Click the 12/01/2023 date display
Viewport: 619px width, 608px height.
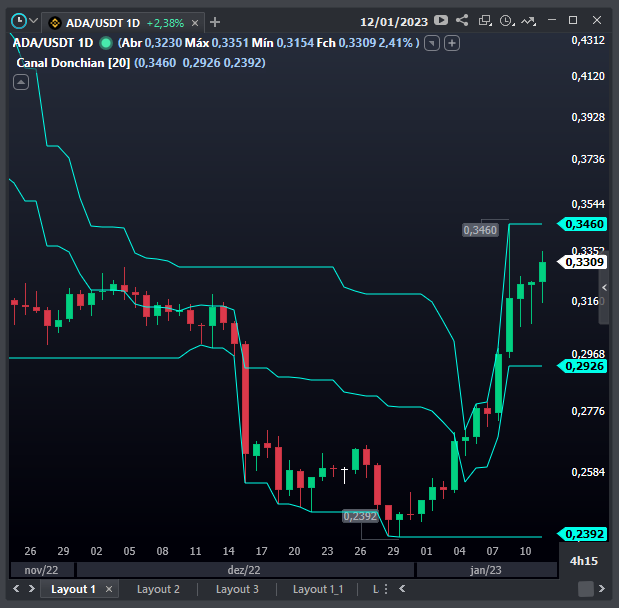click(x=394, y=22)
